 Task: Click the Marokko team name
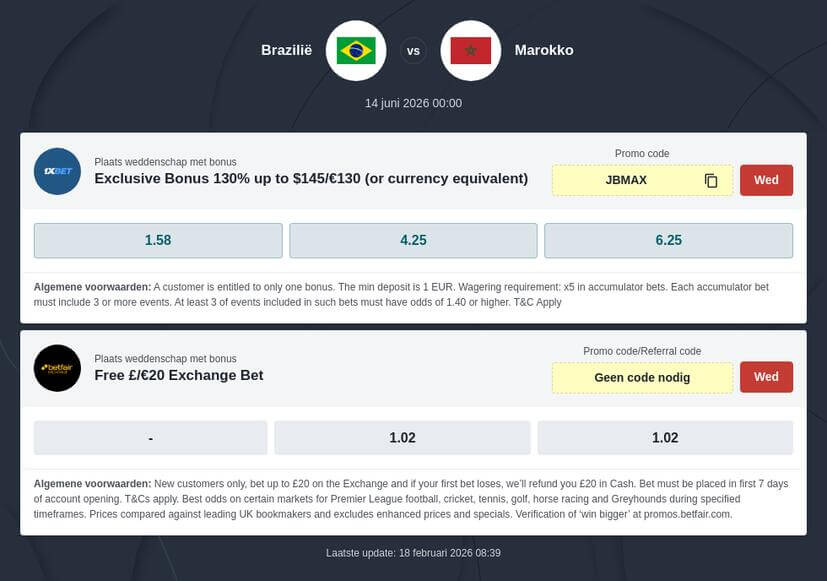point(544,50)
